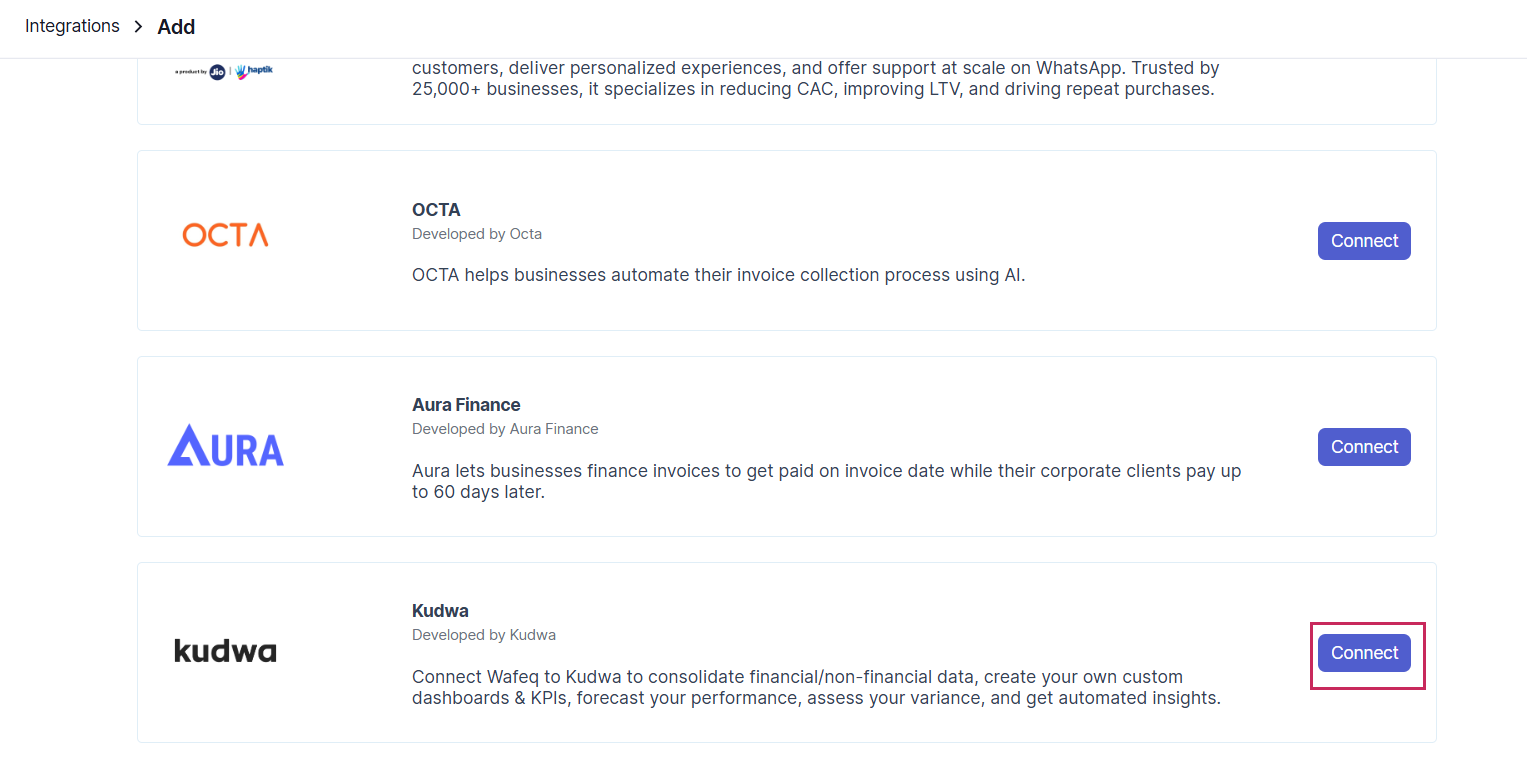The width and height of the screenshot is (1527, 781).
Task: Click "Developed by Aura Finance" subtitle
Action: click(505, 429)
